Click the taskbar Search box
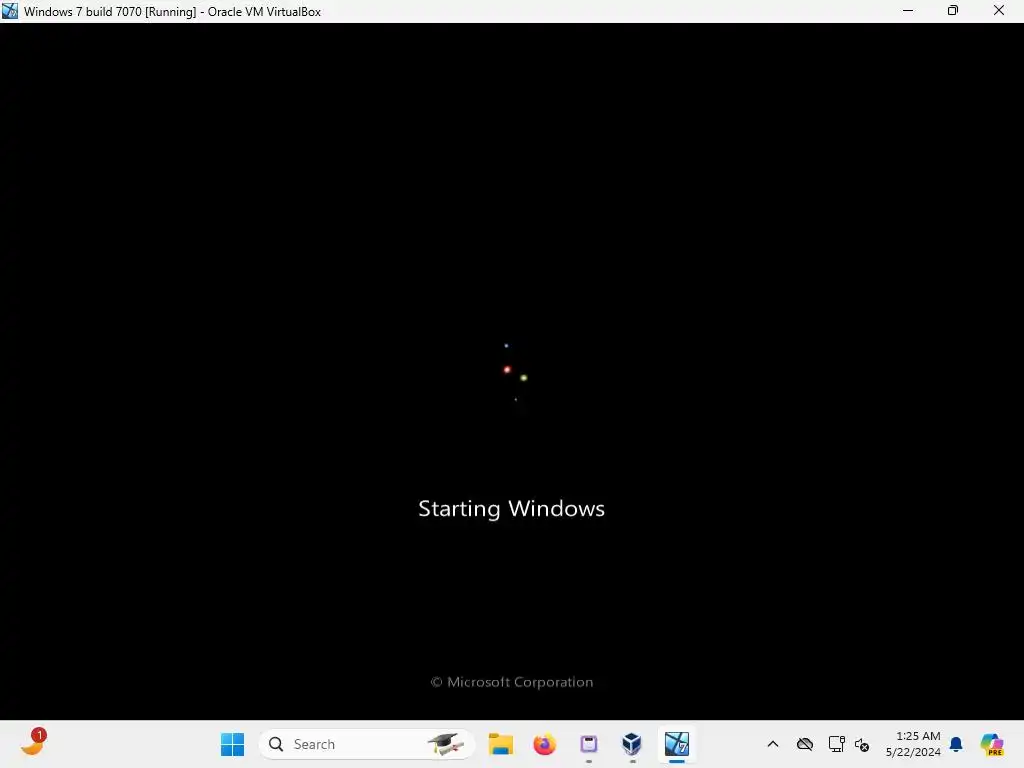Image resolution: width=1024 pixels, height=768 pixels. 366,744
